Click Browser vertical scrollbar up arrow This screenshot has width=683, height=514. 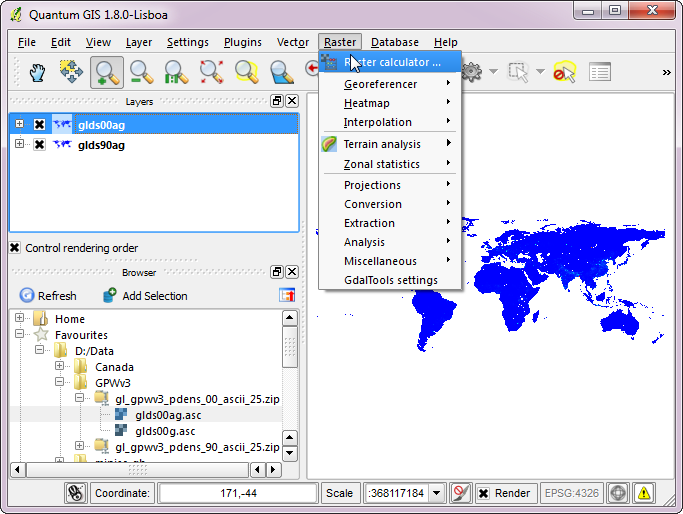290,318
